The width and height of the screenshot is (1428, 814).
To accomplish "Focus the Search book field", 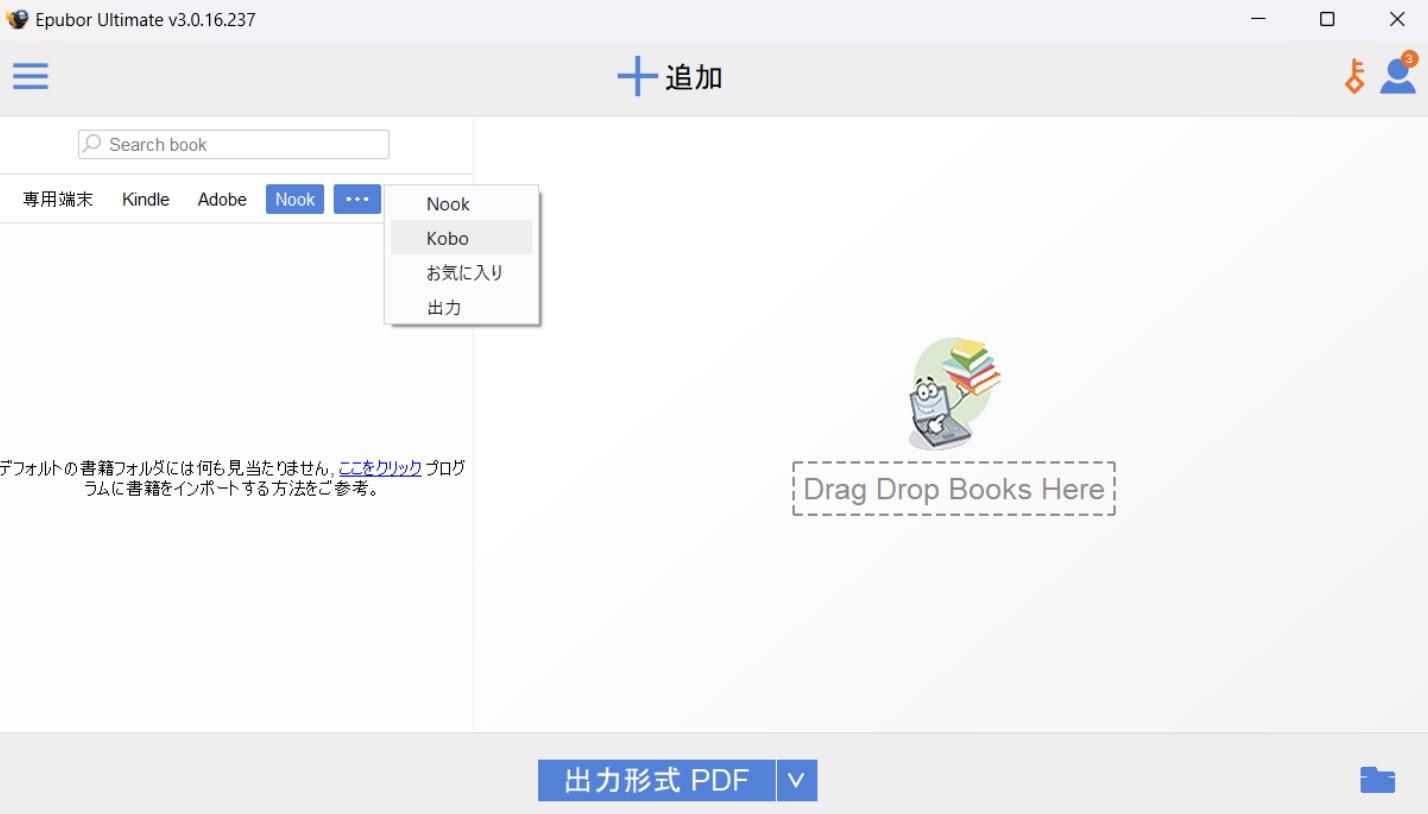I will tap(234, 144).
